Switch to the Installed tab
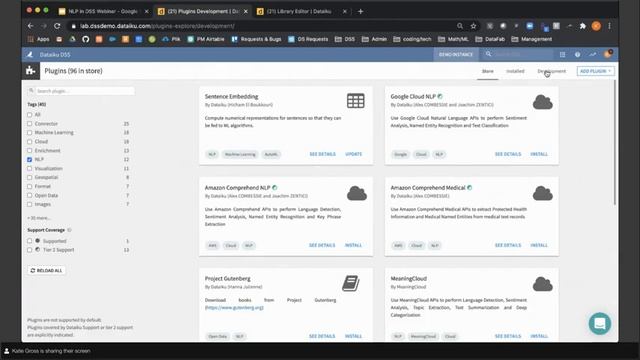Screen dimensions: 640x360 [x=515, y=71]
